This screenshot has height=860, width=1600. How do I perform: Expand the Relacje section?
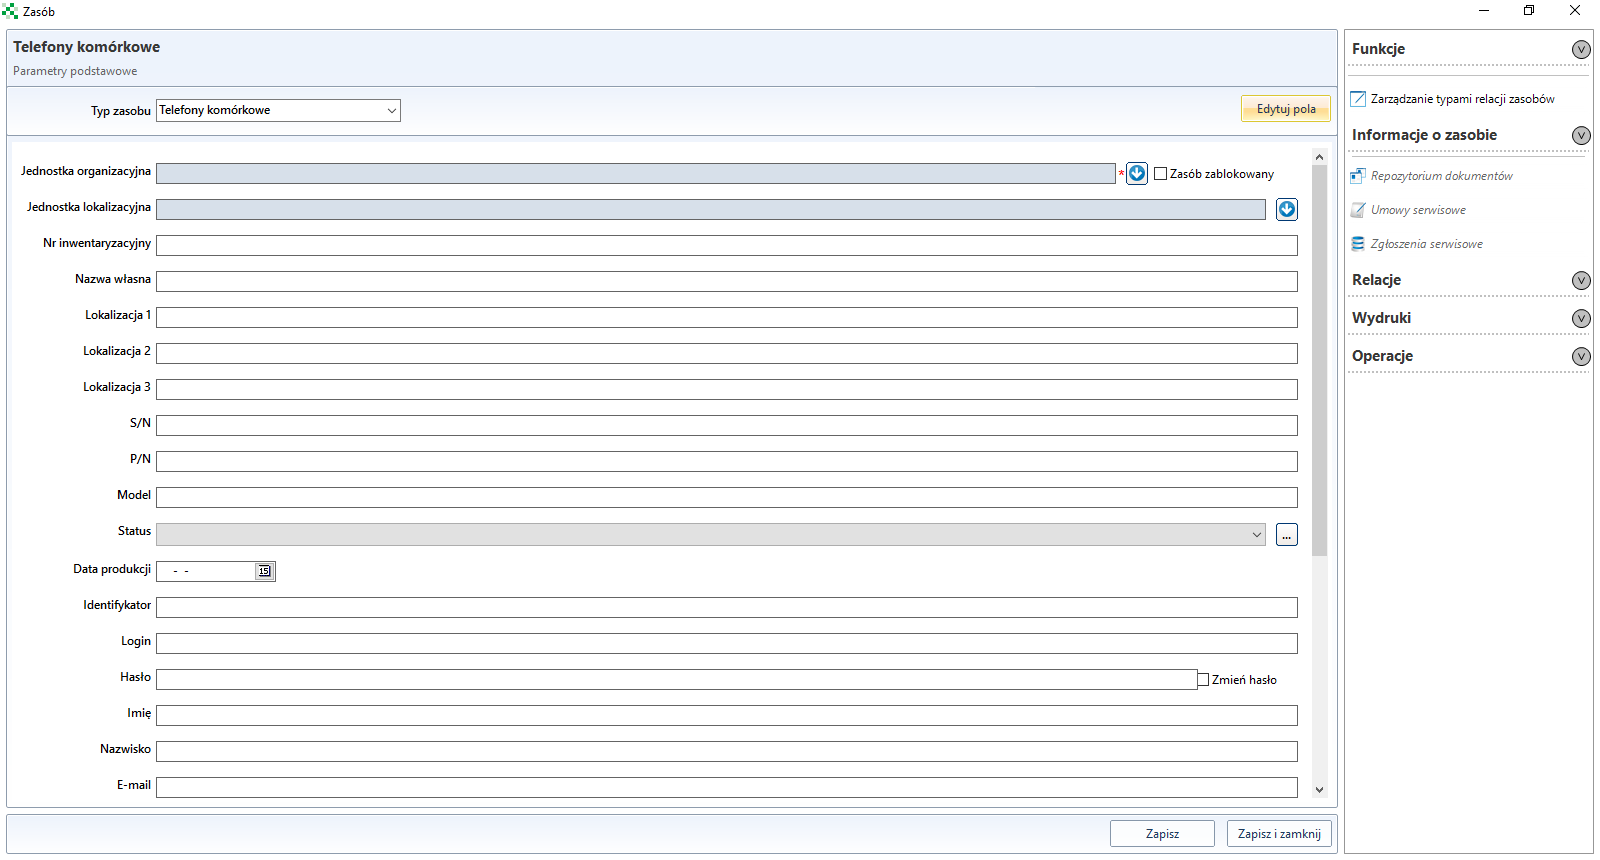click(x=1581, y=280)
